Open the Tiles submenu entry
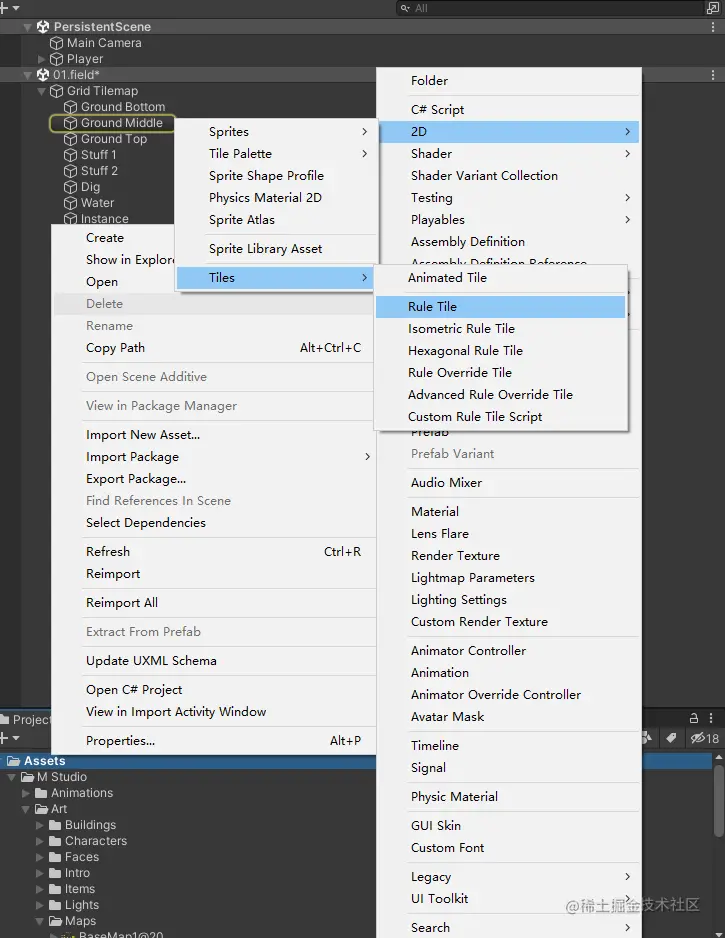The image size is (725, 938). click(x=276, y=278)
